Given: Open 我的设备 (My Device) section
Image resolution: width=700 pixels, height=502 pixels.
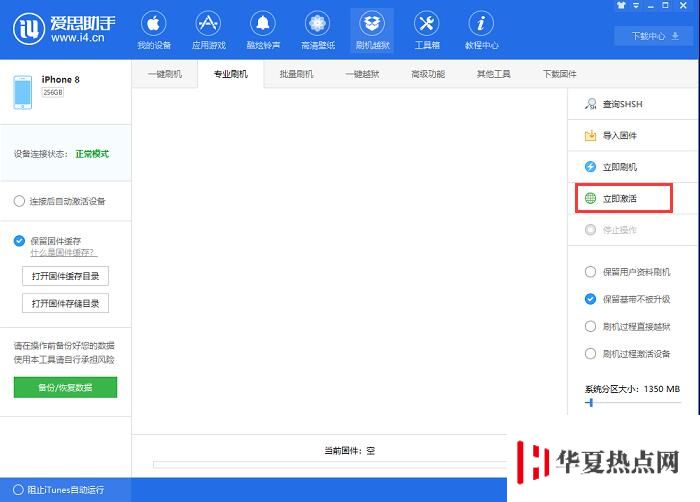Looking at the screenshot, I should [154, 30].
